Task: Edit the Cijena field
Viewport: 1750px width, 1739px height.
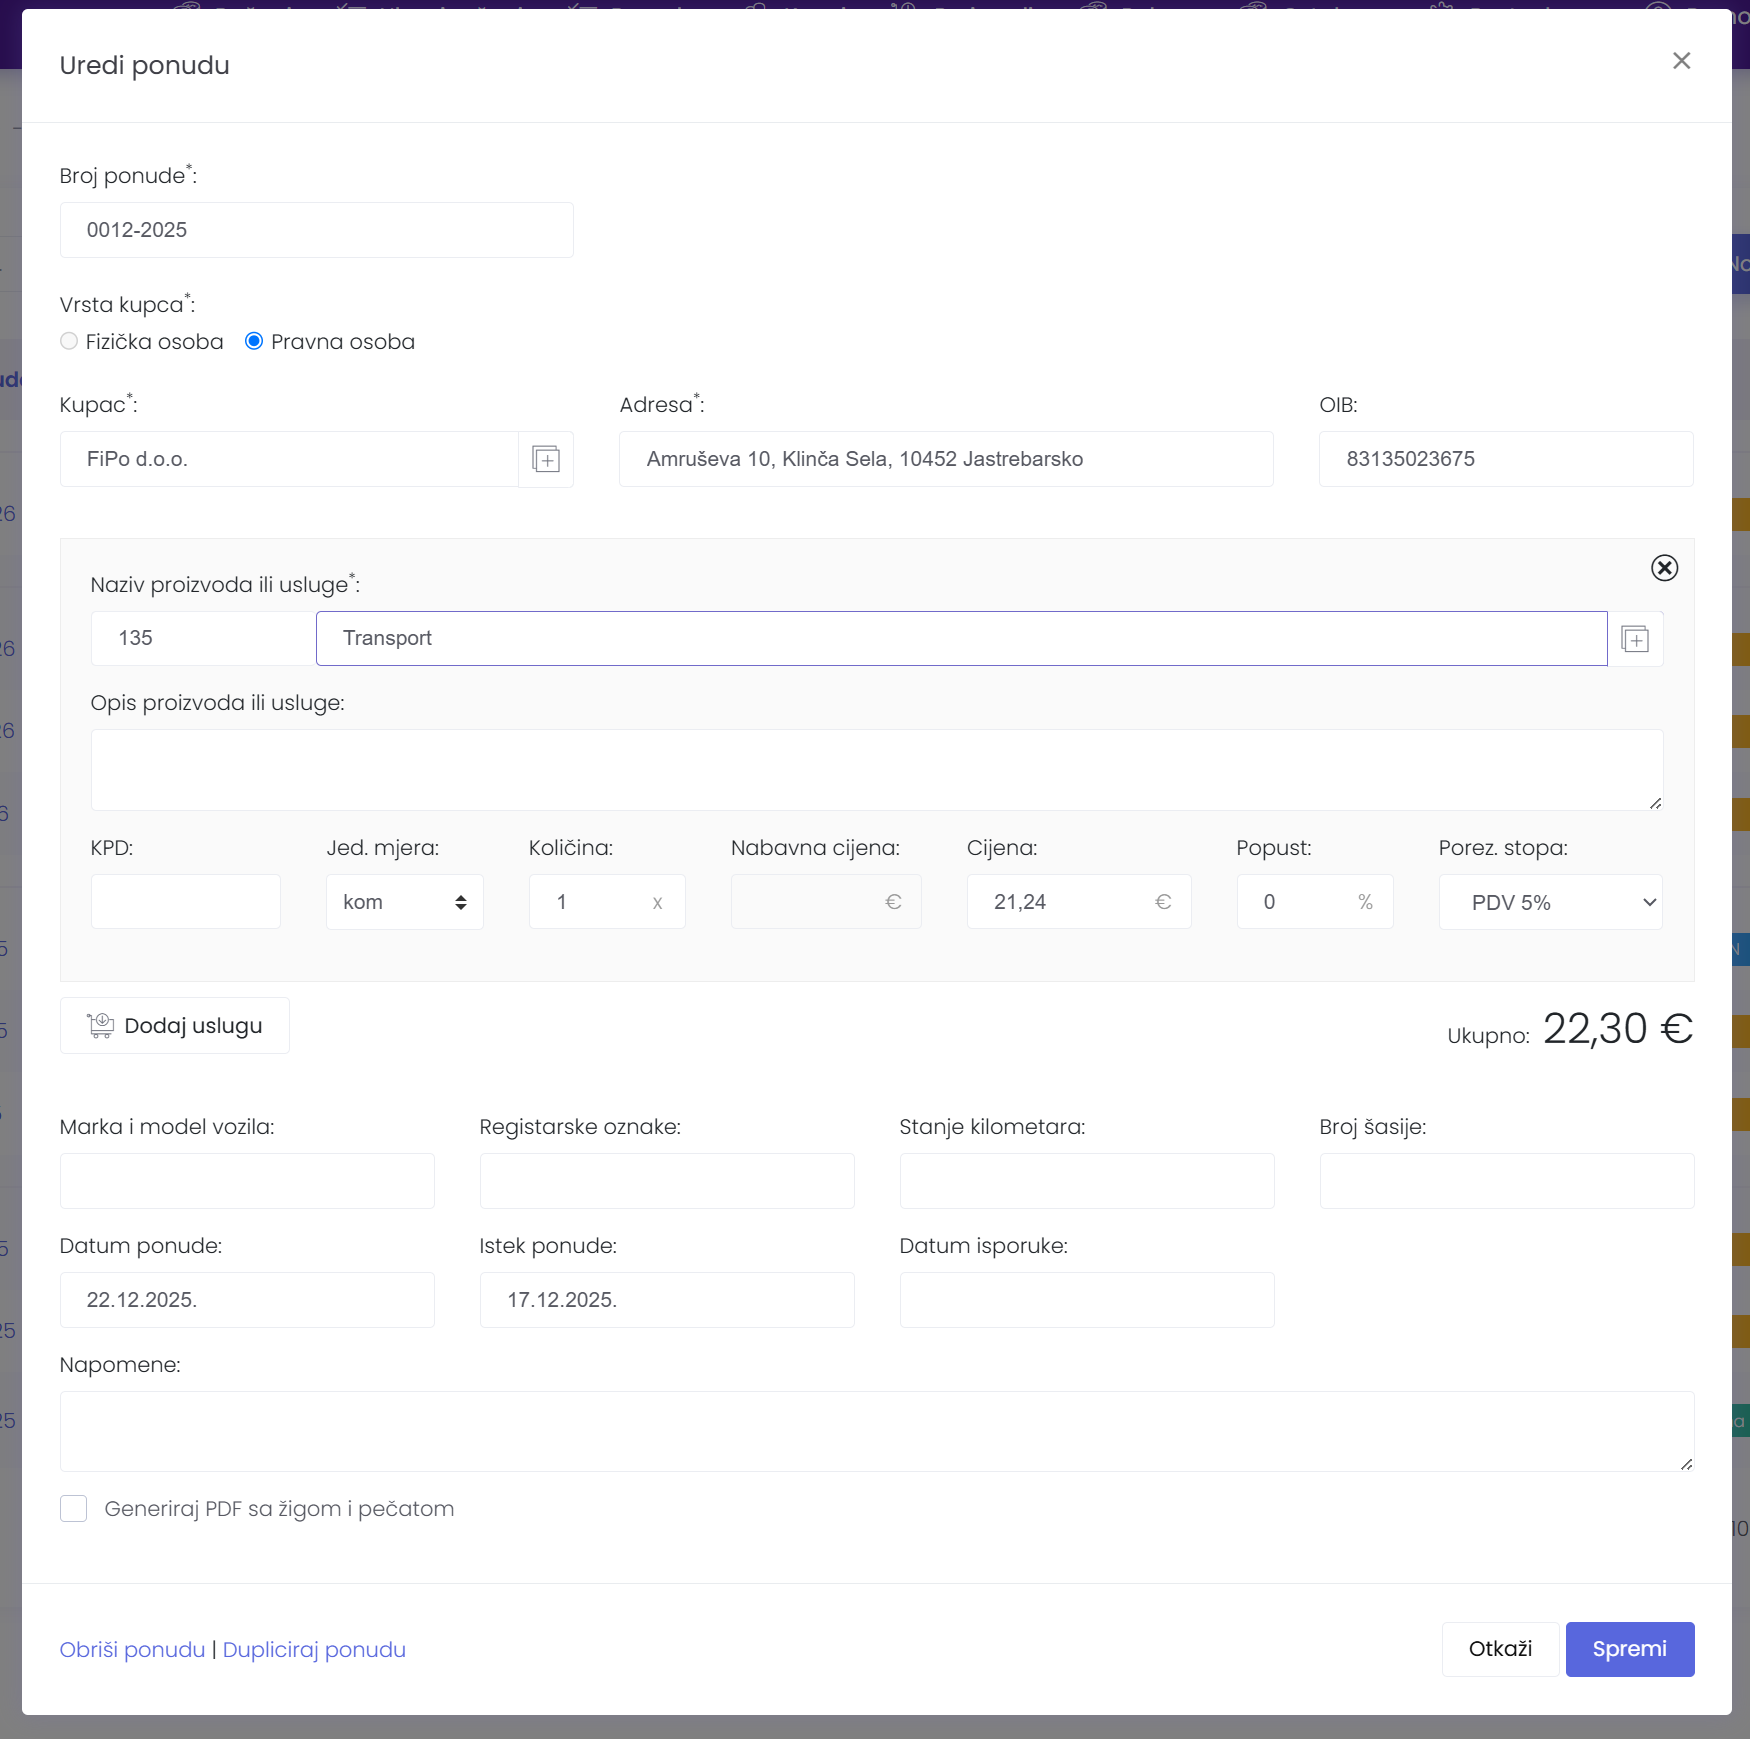Action: click(x=1079, y=902)
